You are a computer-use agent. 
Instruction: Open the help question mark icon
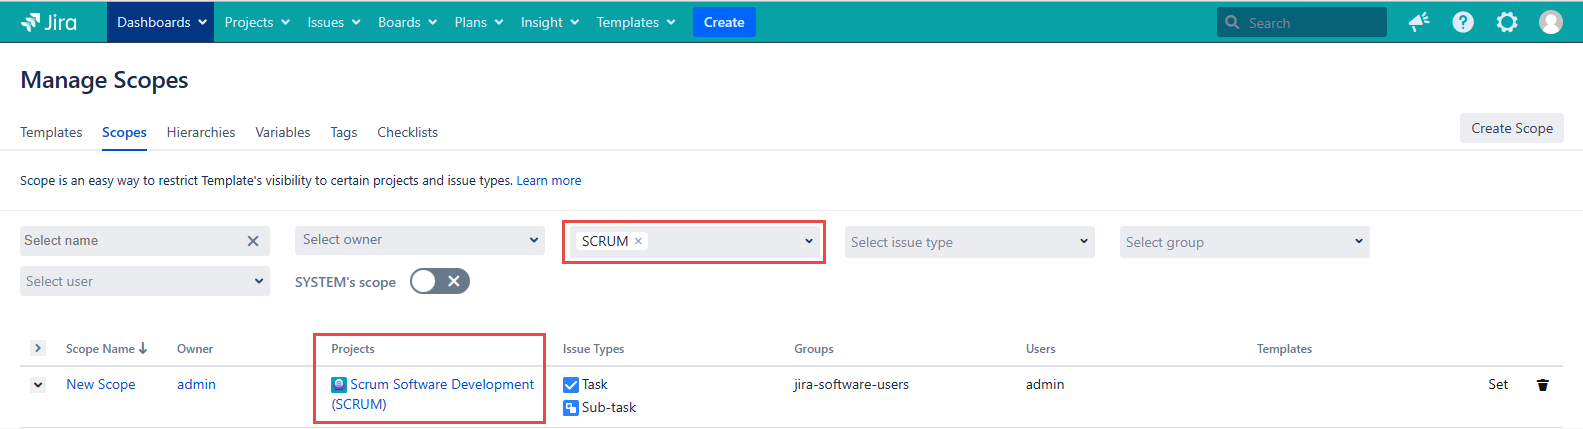[1463, 22]
